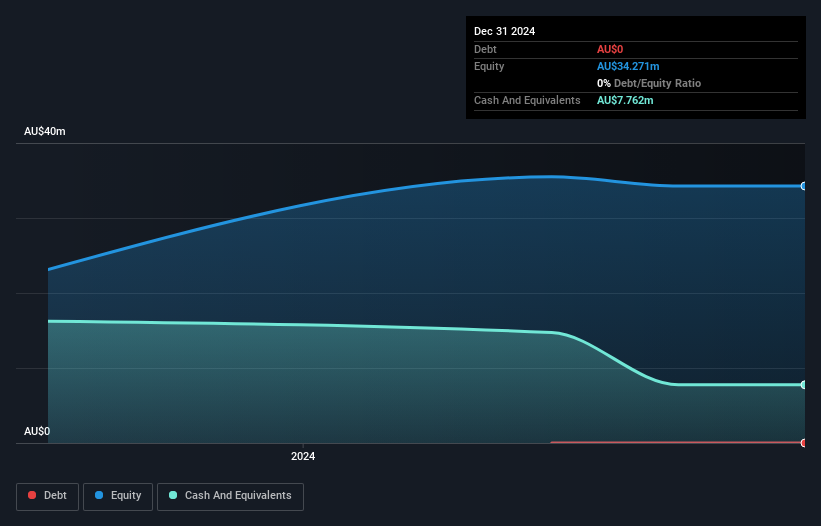This screenshot has width=821, height=526.
Task: Select the red Debt endpoint marker
Action: [x=804, y=443]
